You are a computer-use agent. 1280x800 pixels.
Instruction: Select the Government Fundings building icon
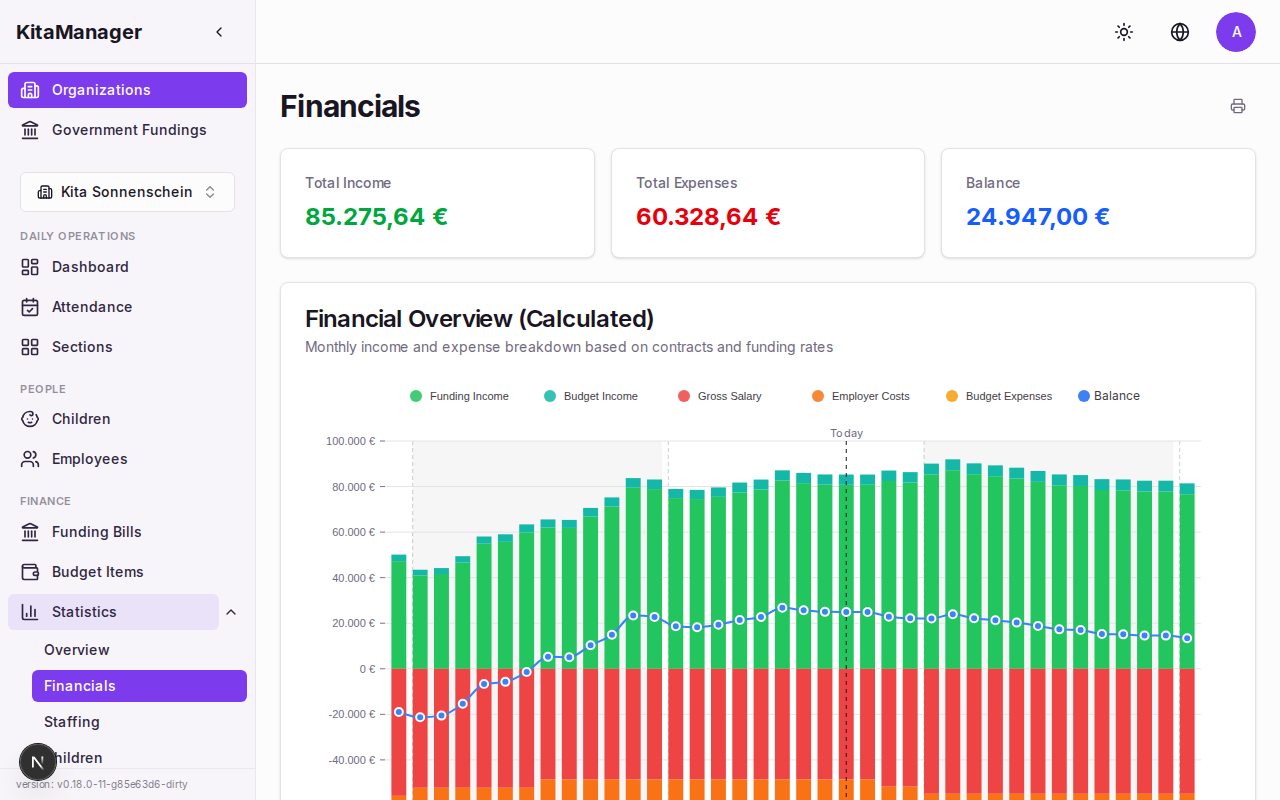29,130
